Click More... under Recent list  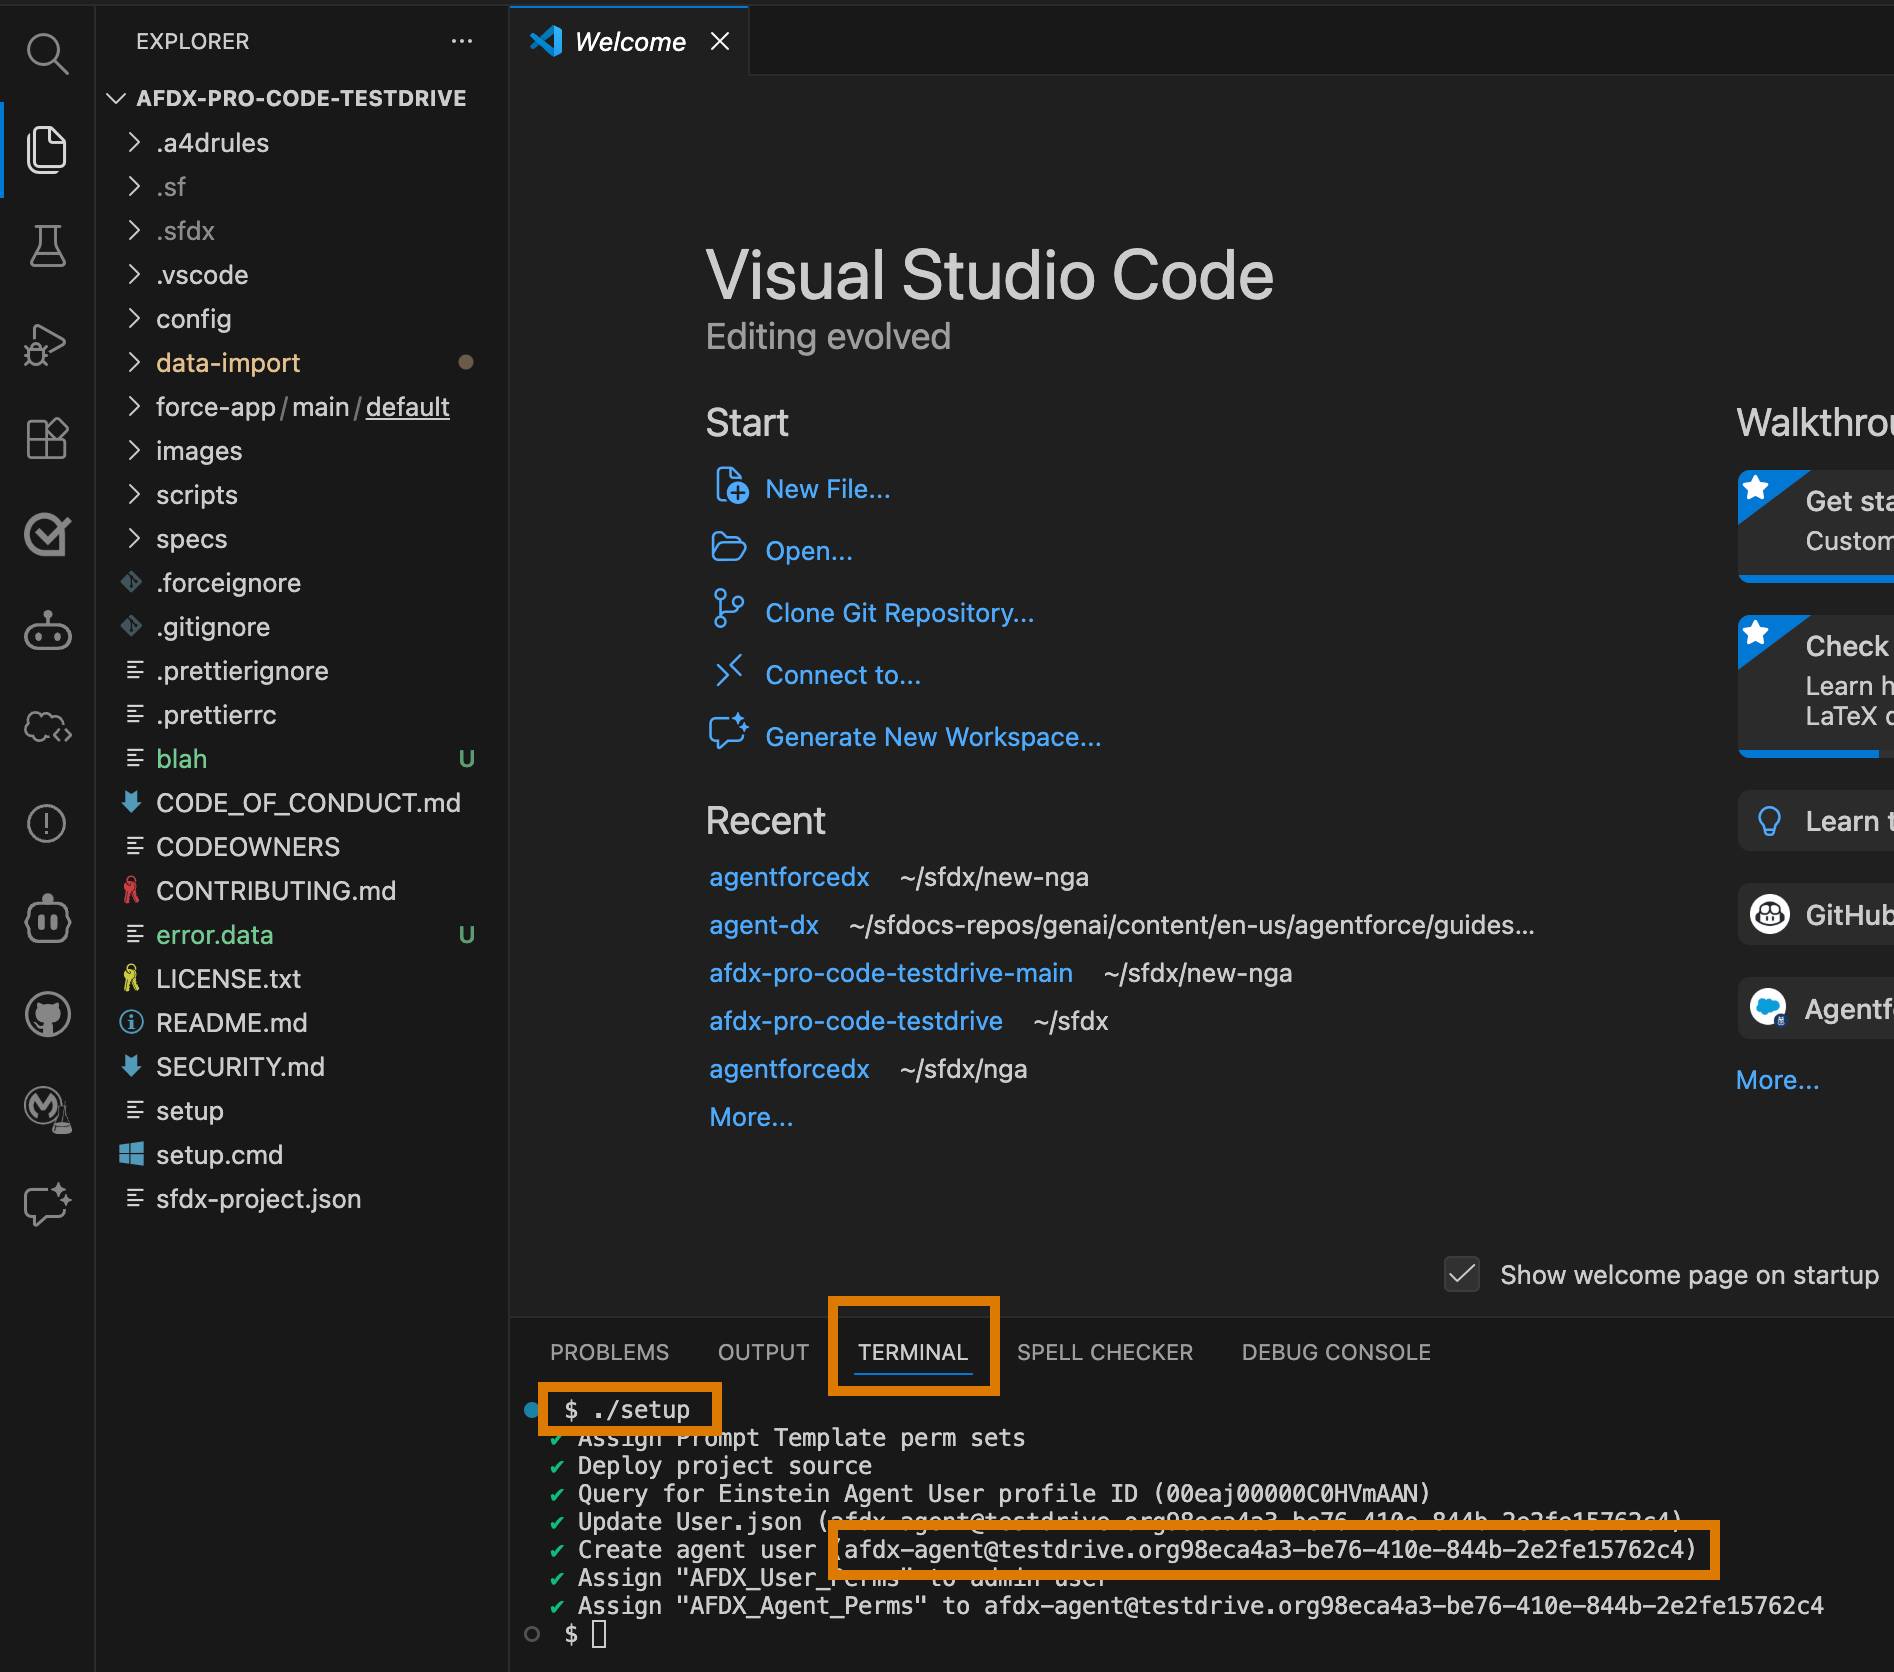click(x=751, y=1117)
